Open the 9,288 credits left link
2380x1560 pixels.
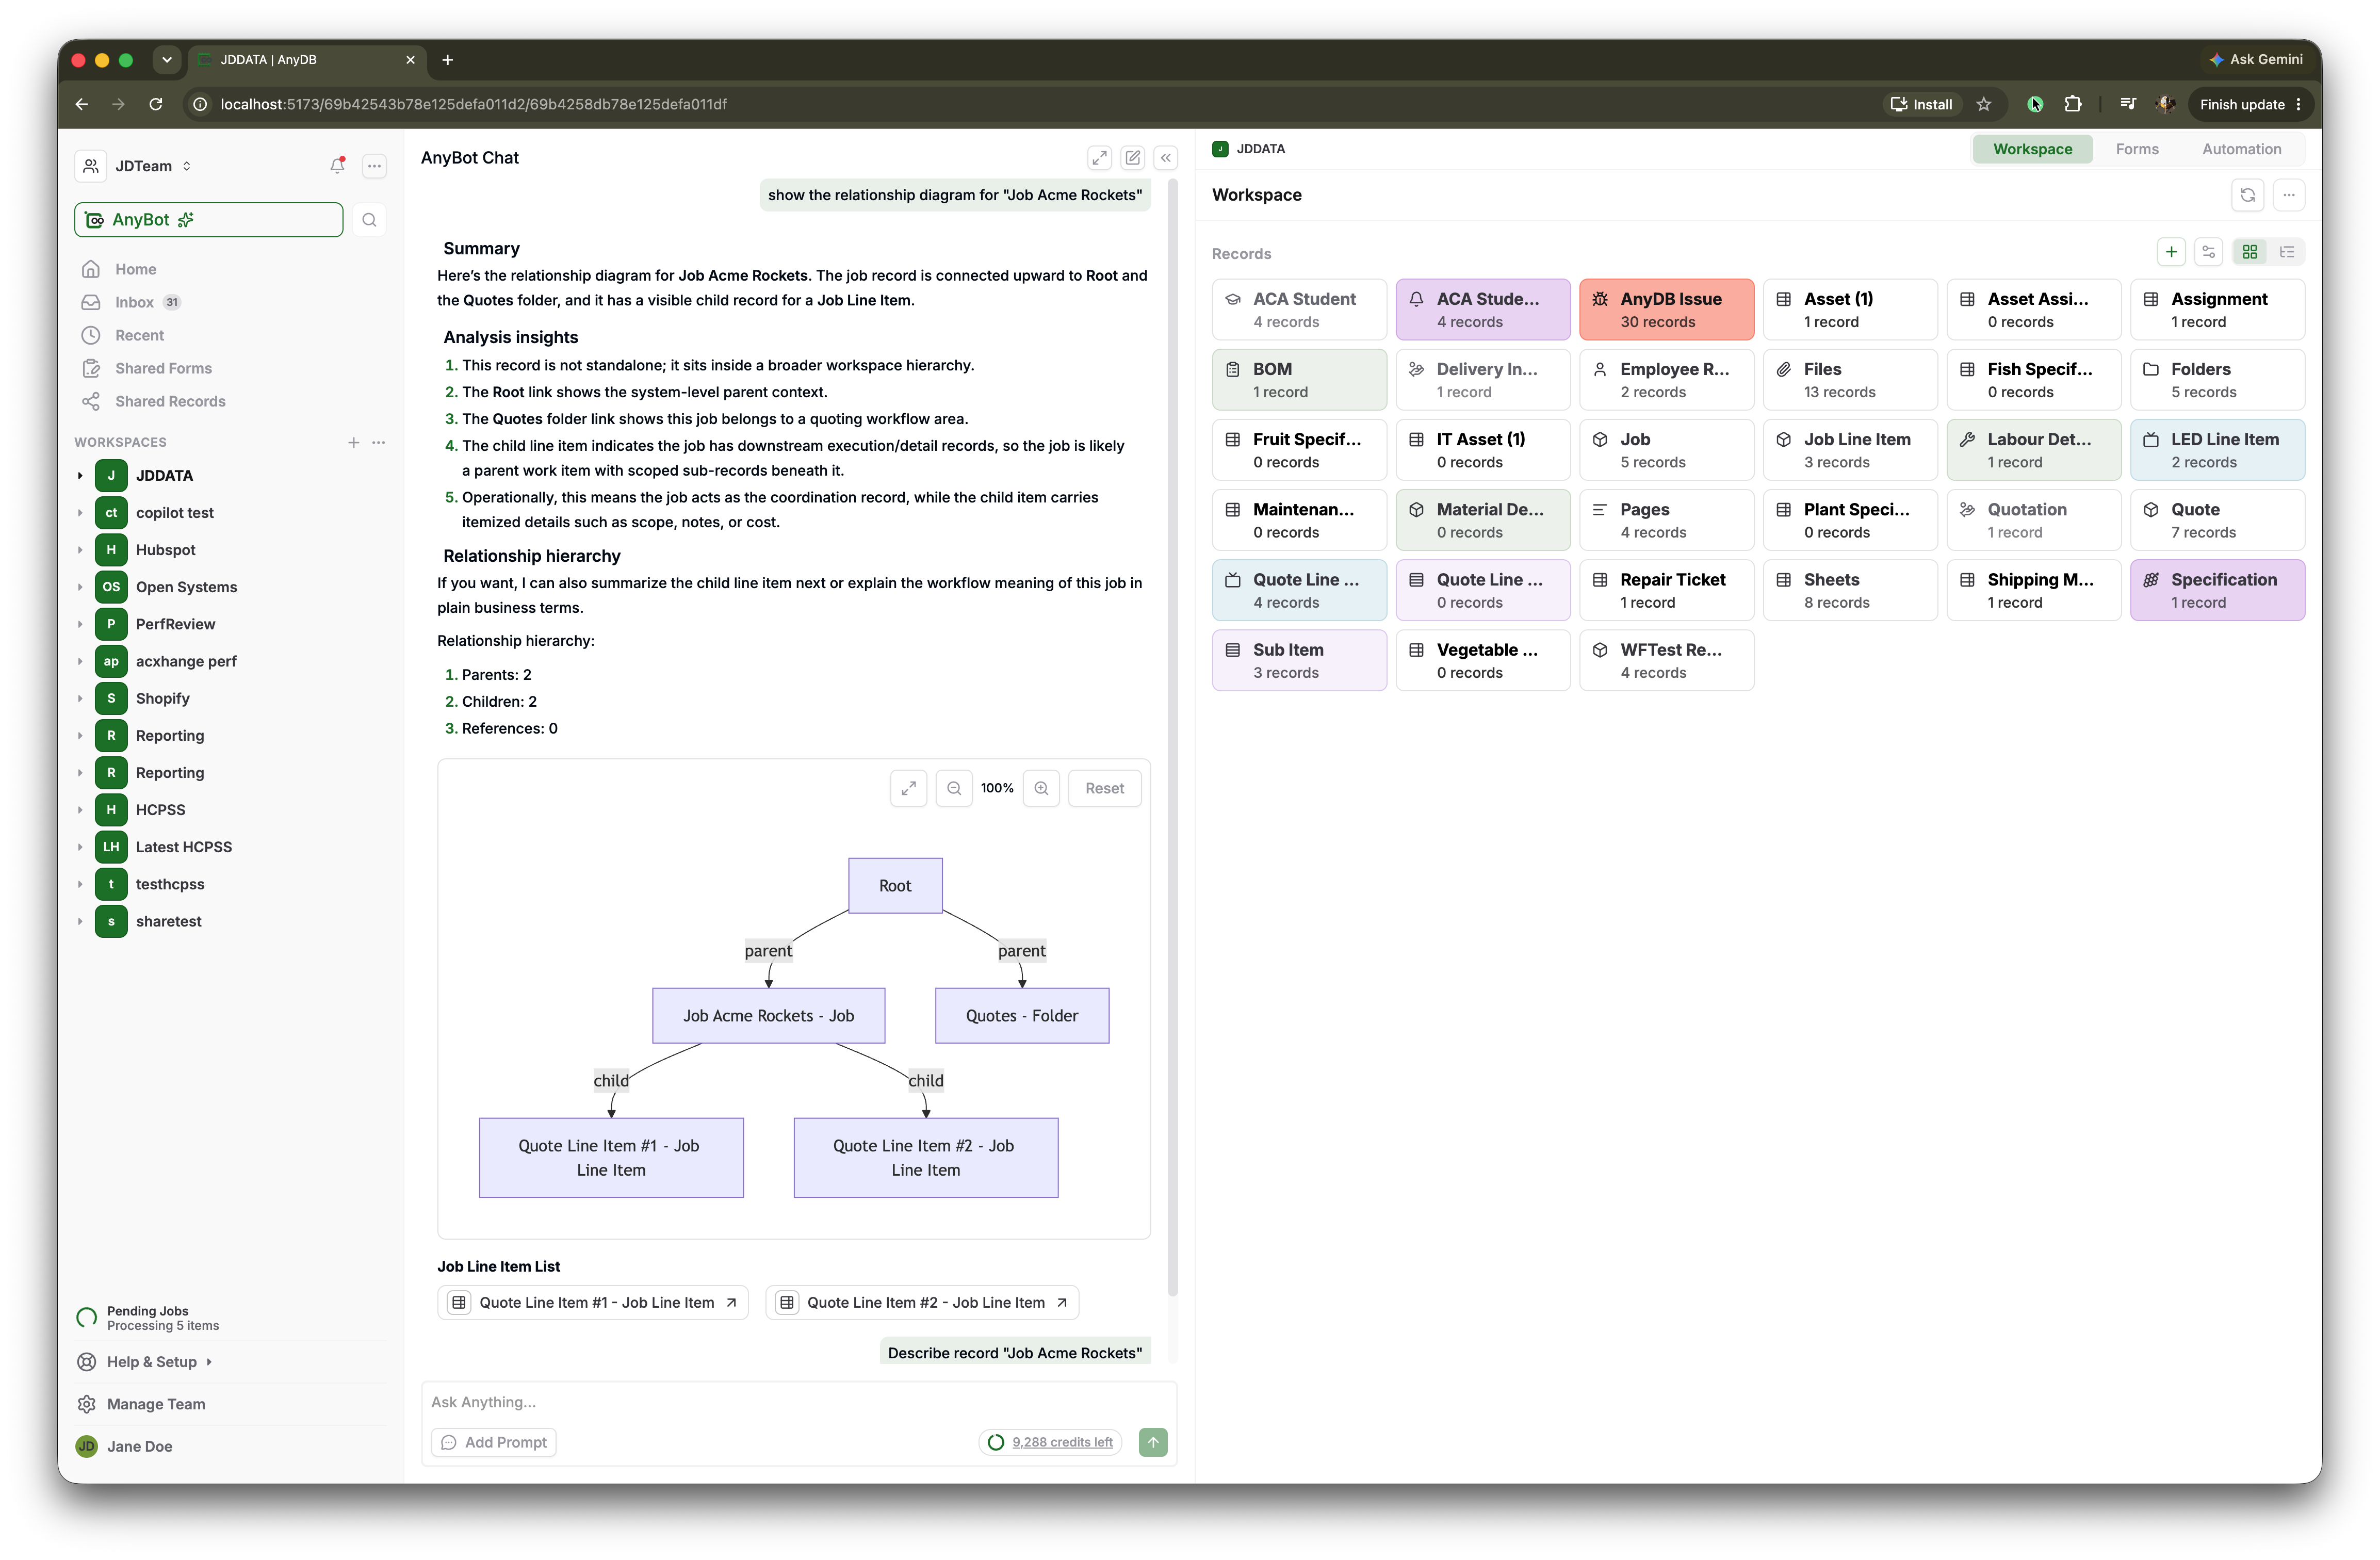coord(1062,1442)
